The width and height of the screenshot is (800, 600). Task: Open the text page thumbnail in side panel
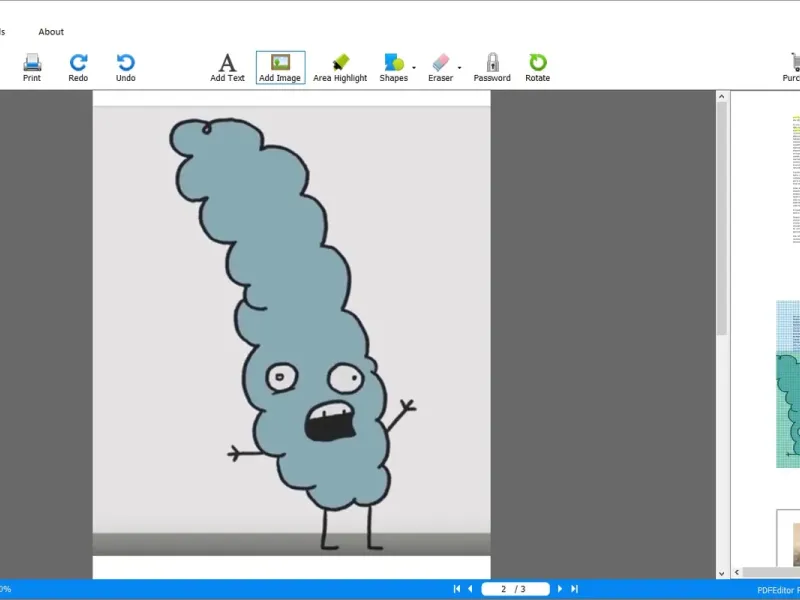pos(796,180)
